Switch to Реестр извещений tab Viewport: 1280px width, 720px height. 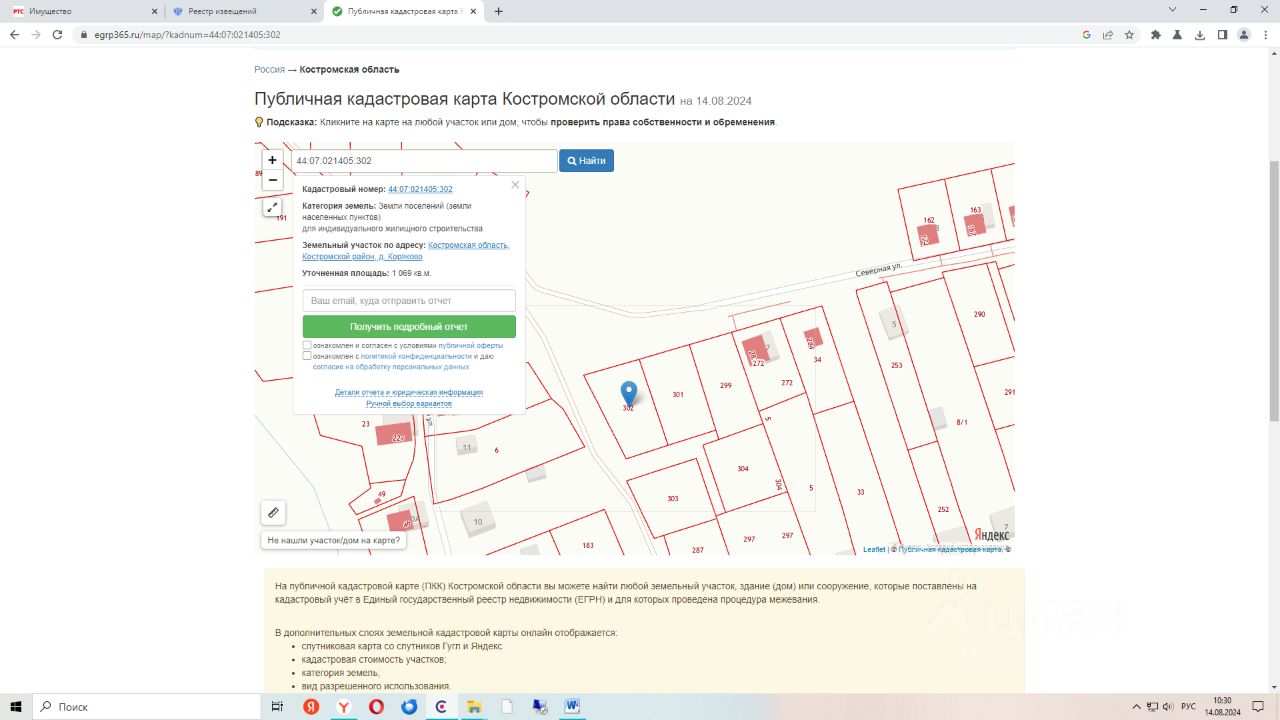(x=244, y=11)
